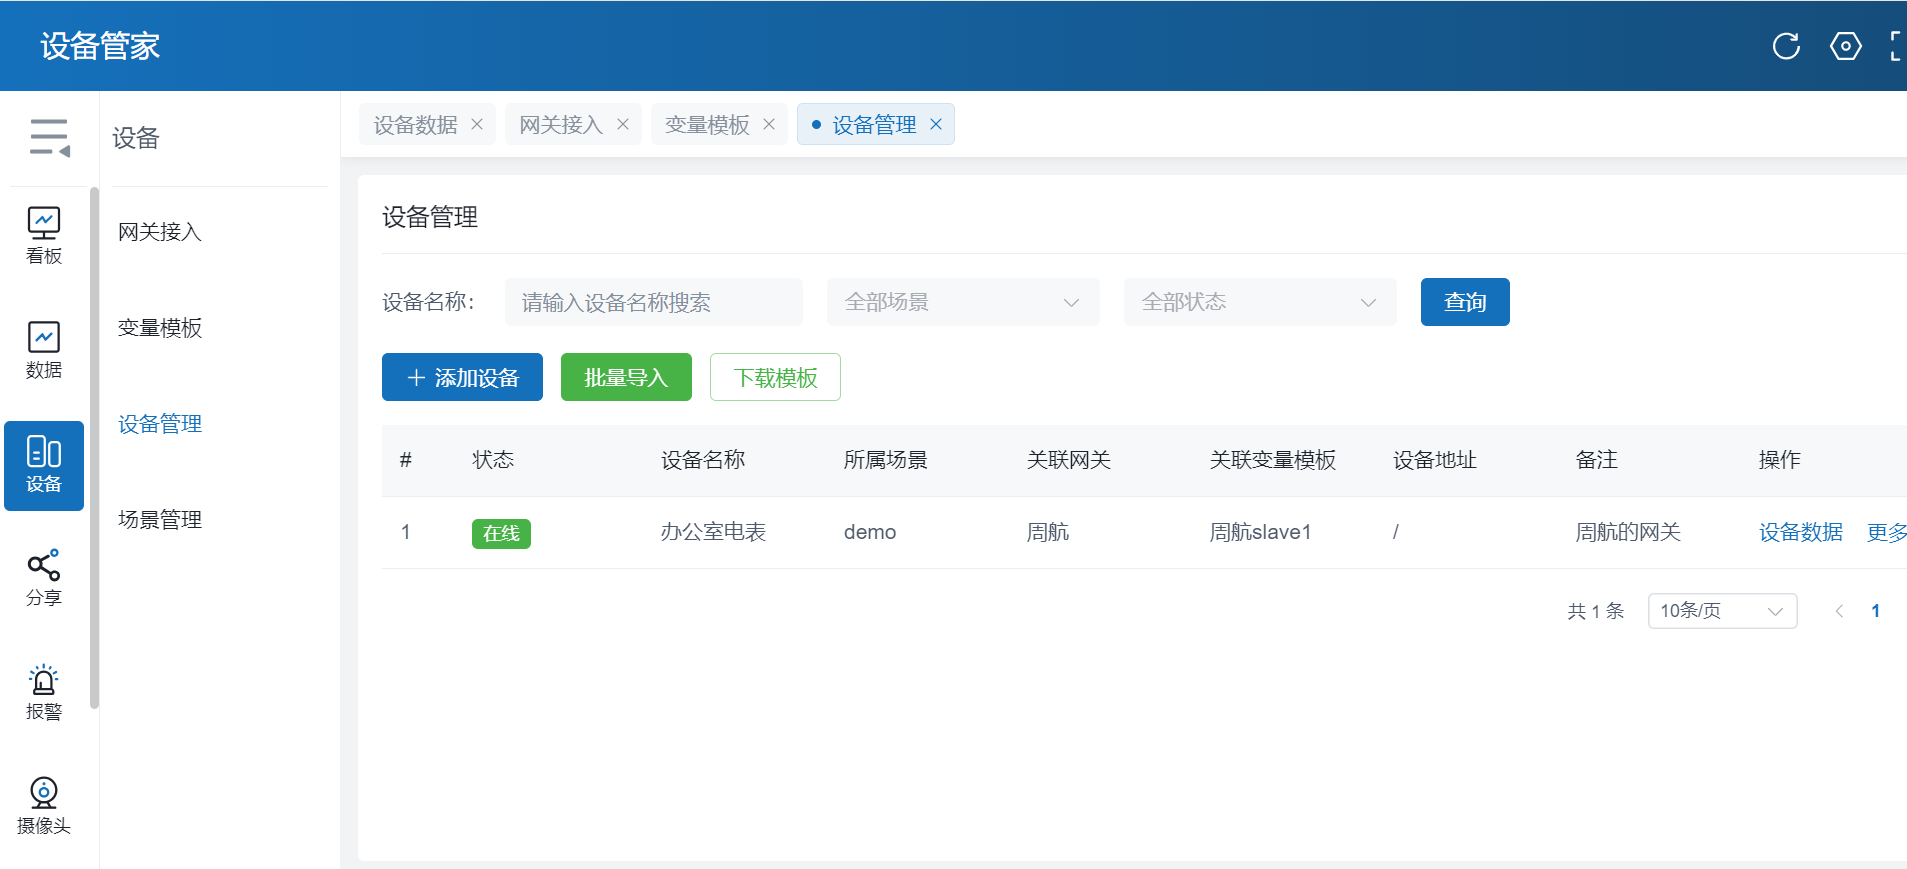Click the 批量导入 button
The width and height of the screenshot is (1907, 869).
(626, 377)
